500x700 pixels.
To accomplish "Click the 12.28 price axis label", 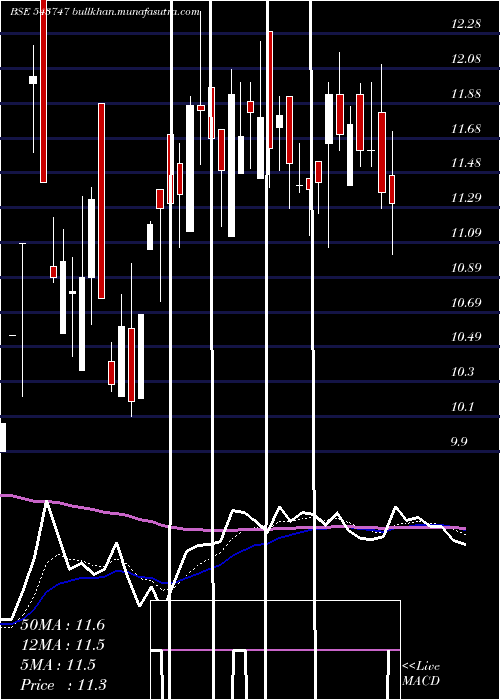I will [466, 24].
